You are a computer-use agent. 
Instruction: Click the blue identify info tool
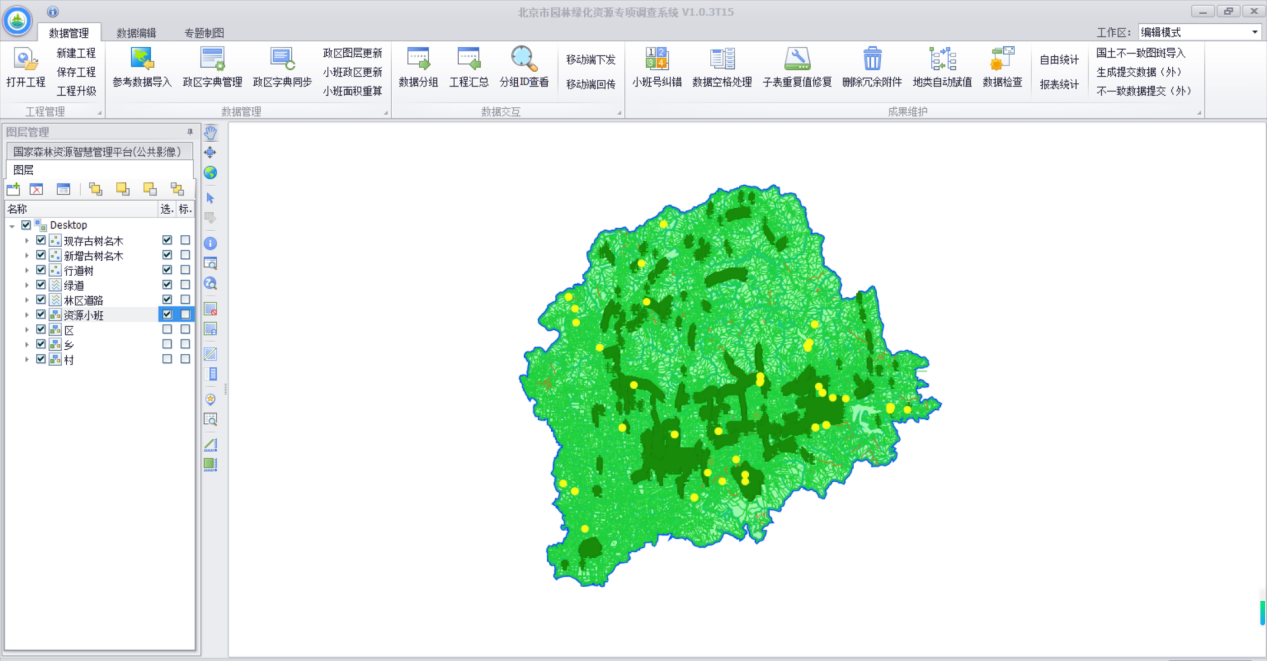(210, 243)
